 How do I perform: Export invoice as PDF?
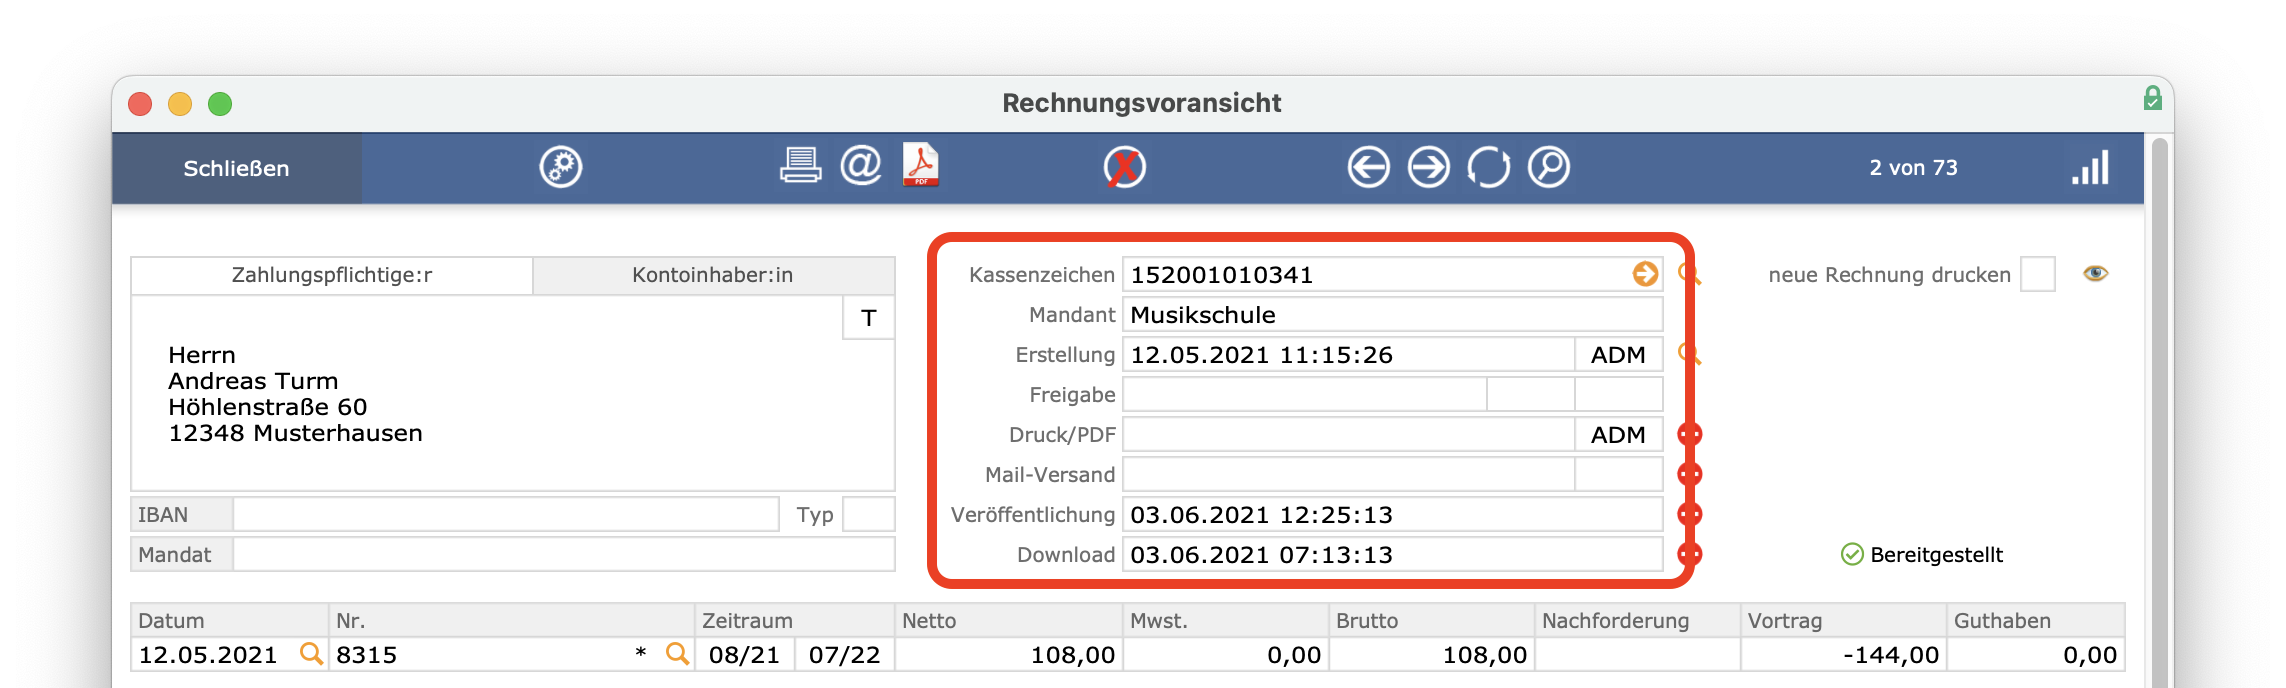coord(921,165)
